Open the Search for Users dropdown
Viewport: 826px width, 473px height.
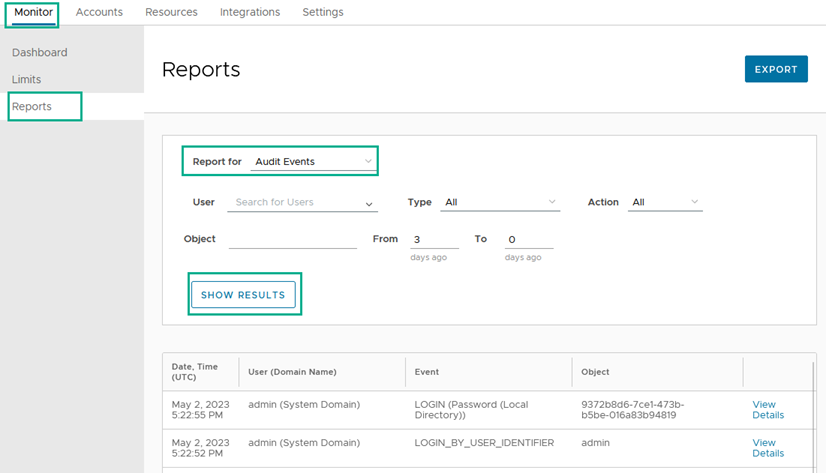coord(302,202)
